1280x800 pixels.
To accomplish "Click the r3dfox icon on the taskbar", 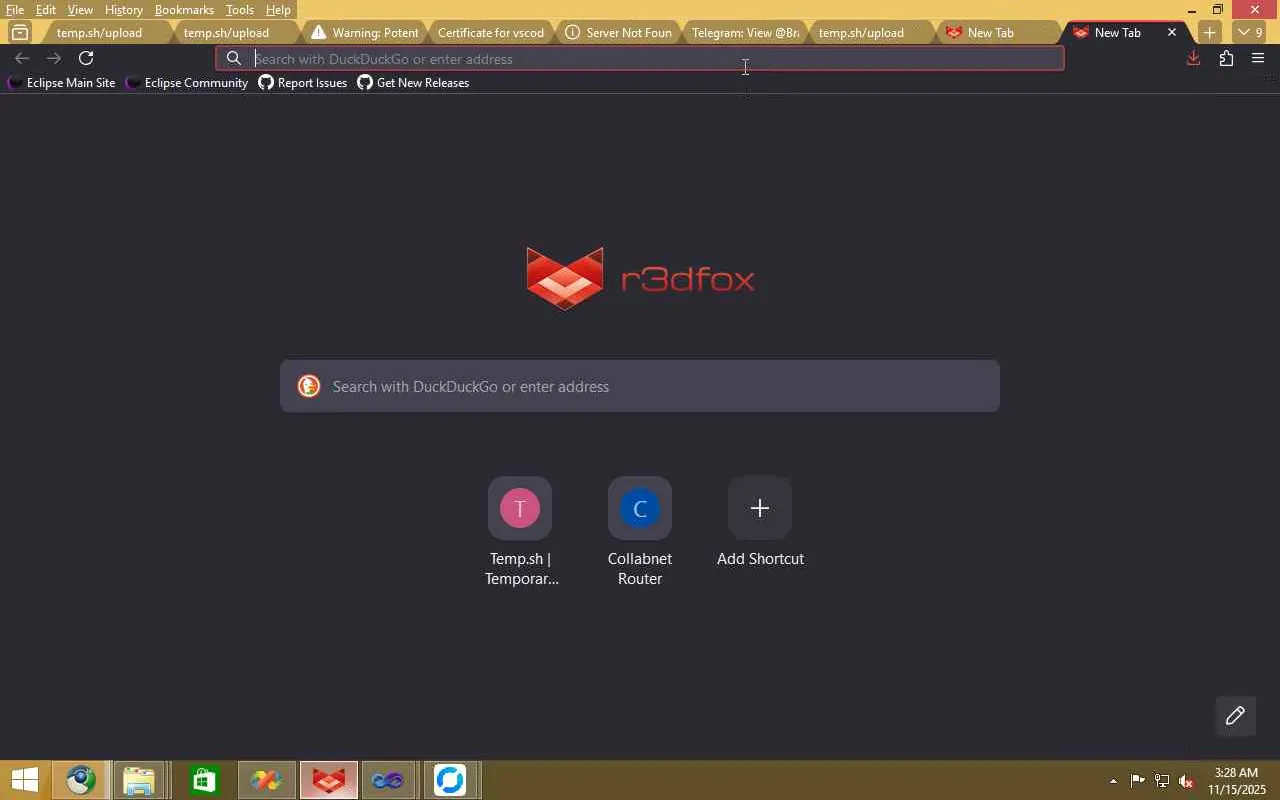I will tap(329, 780).
